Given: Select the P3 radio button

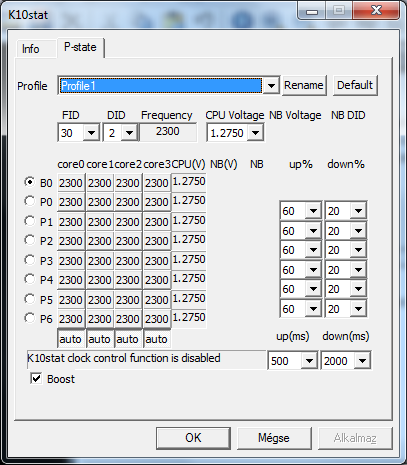Looking at the screenshot, I should tap(30, 260).
